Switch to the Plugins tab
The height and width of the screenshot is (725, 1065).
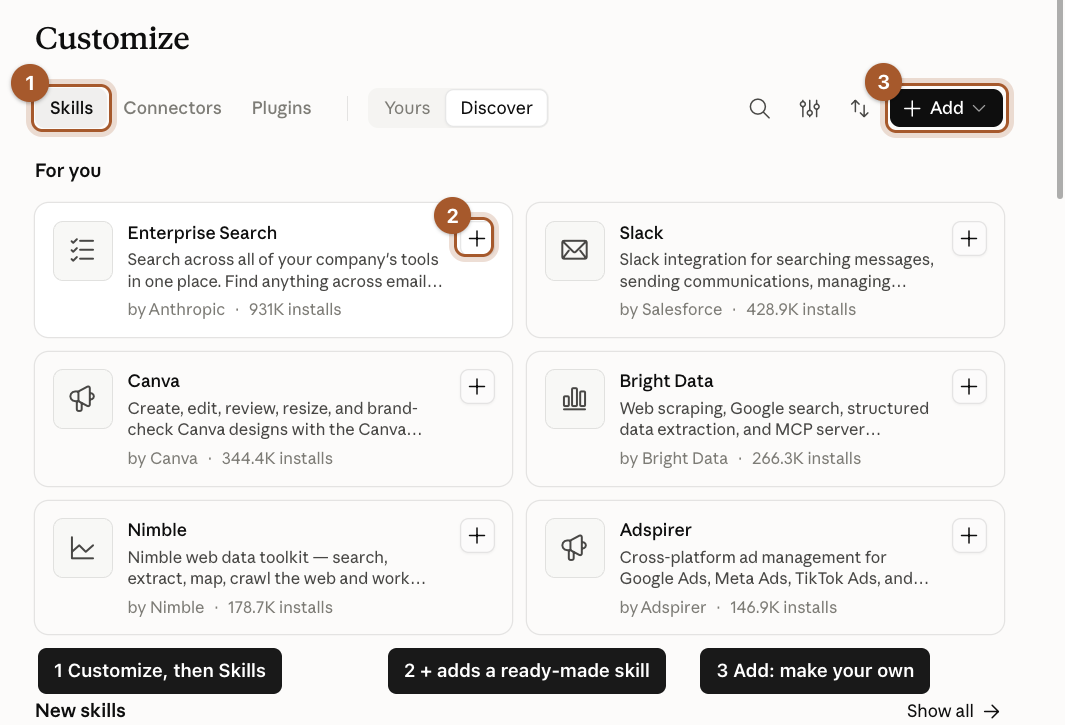pos(281,108)
